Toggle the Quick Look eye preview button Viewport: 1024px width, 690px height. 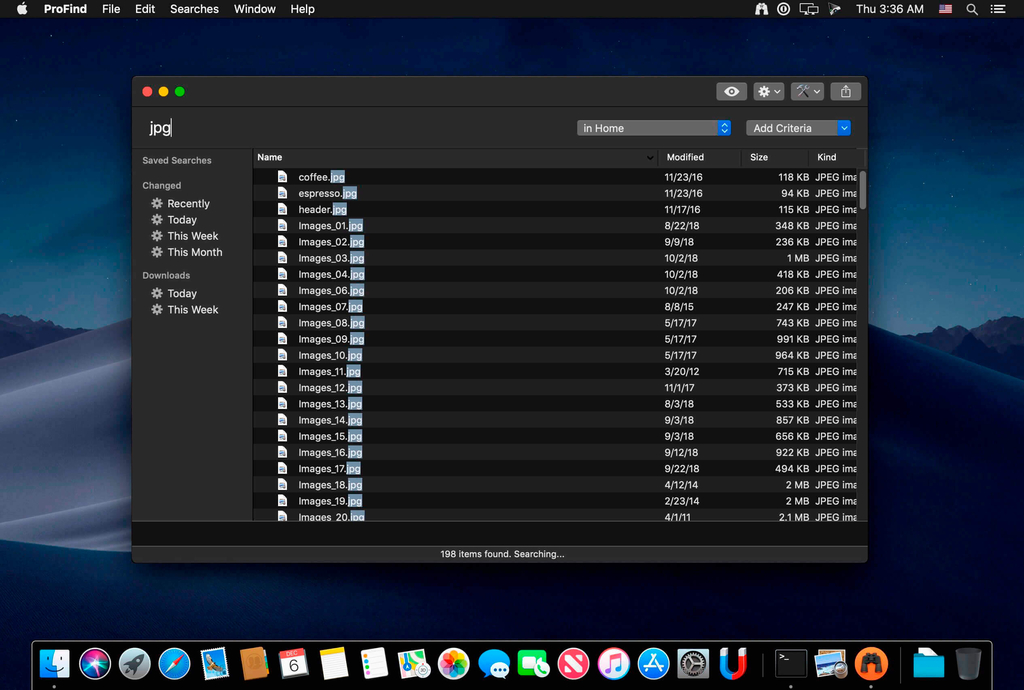pos(732,91)
